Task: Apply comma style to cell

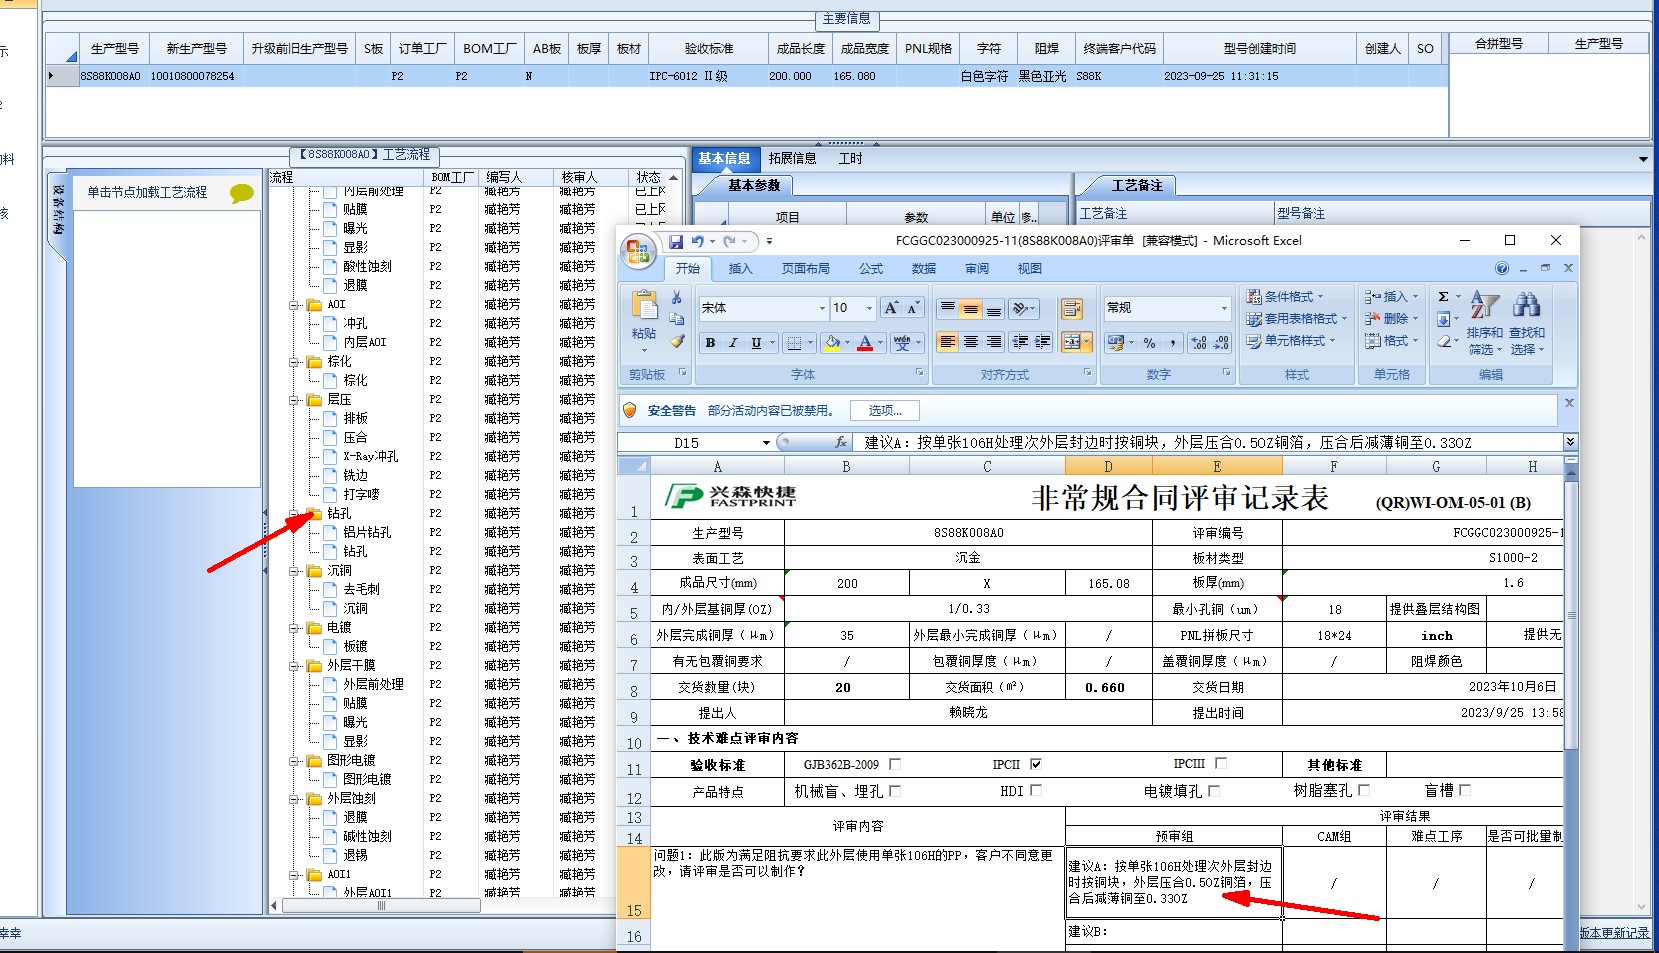Action: [1172, 343]
